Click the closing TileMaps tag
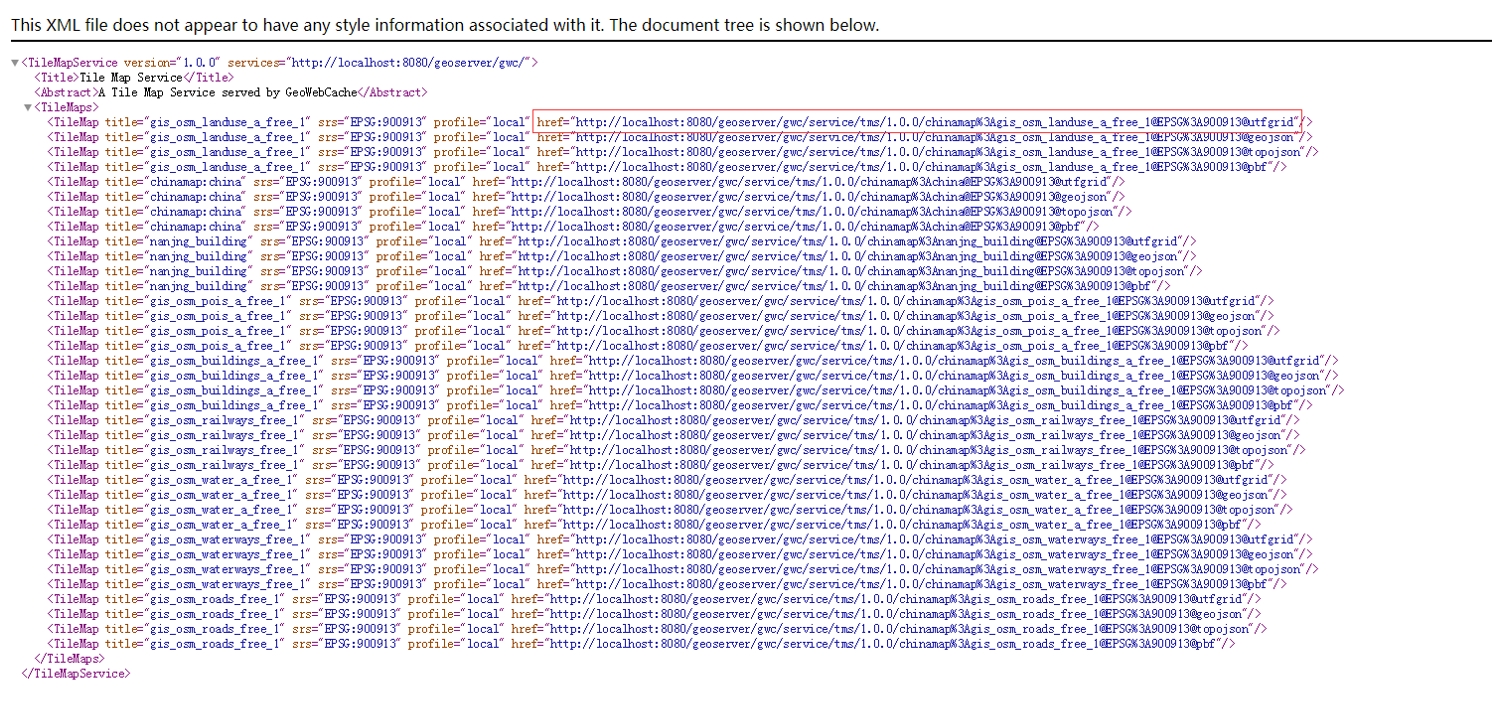1492x706 pixels. coord(68,659)
